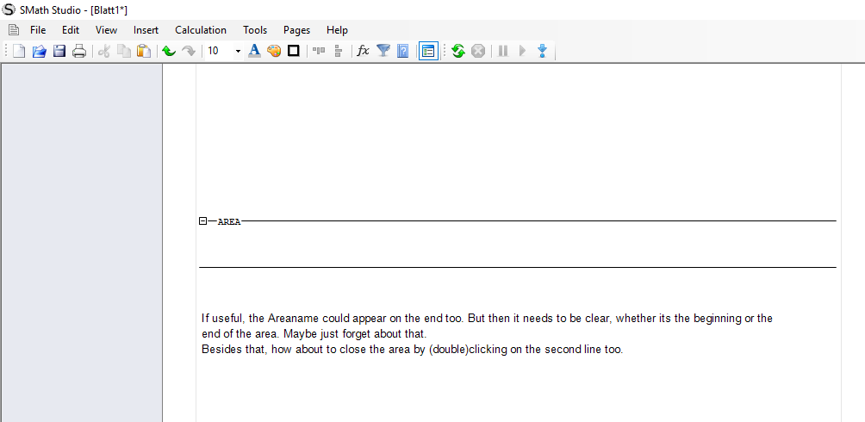Click the border square icon
This screenshot has height=422, width=865.
pyautogui.click(x=294, y=51)
